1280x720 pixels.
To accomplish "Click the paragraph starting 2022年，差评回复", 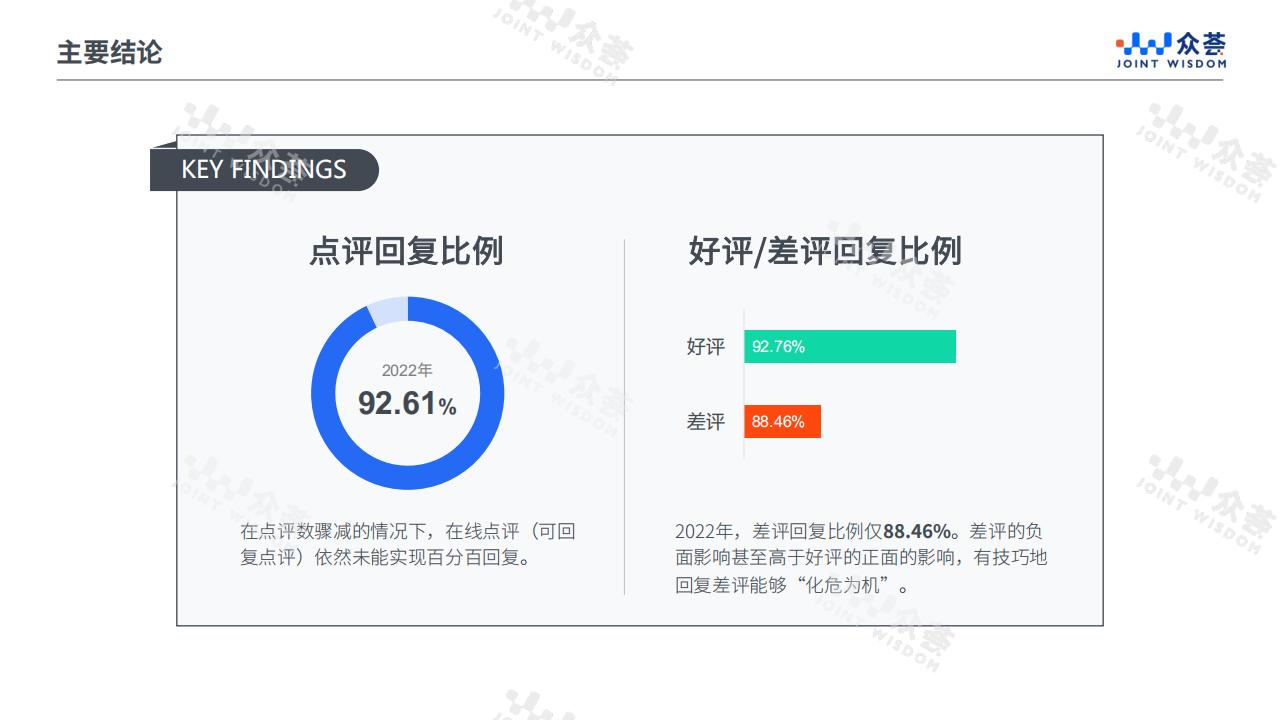I will (861, 558).
